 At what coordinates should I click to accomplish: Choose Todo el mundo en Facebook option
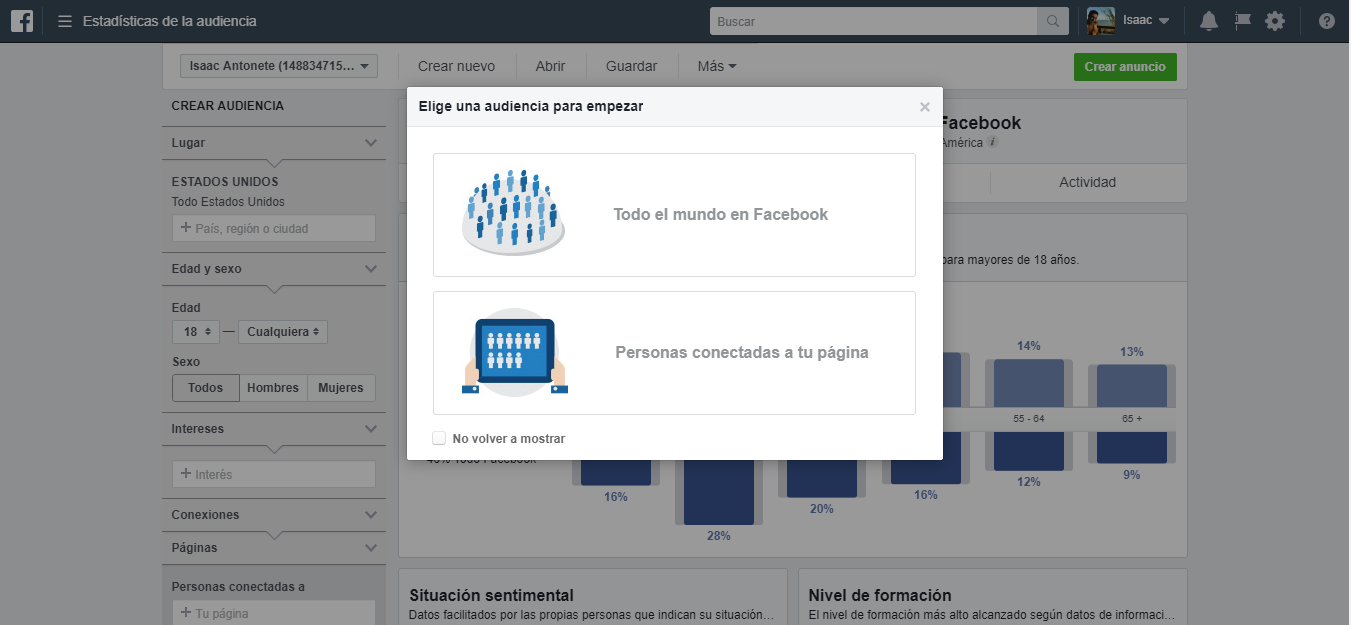674,215
